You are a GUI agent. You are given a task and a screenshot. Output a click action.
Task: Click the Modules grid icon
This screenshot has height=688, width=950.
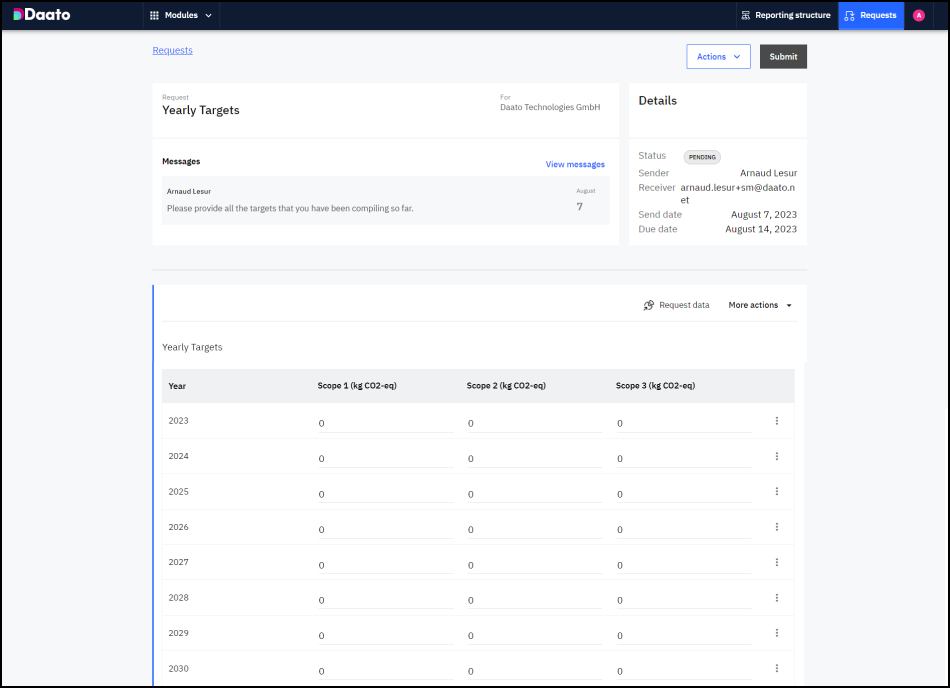(154, 15)
